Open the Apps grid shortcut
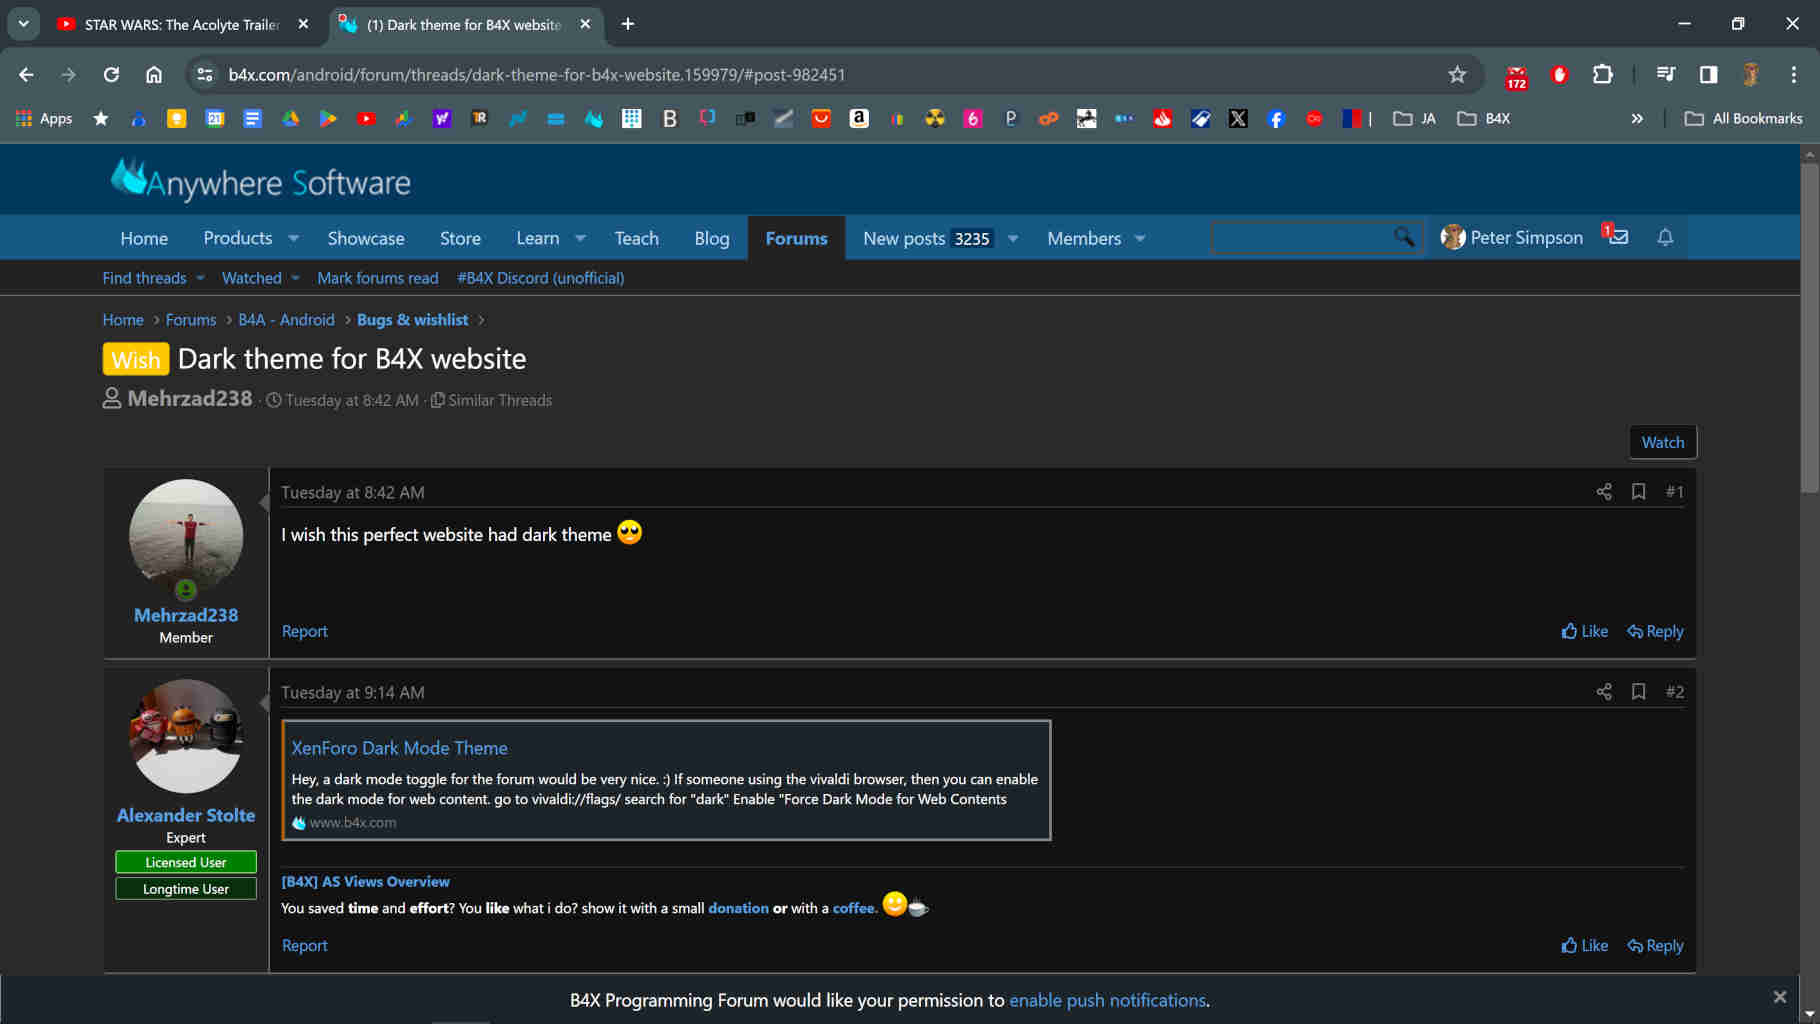Viewport: 1820px width, 1024px height. (x=44, y=118)
